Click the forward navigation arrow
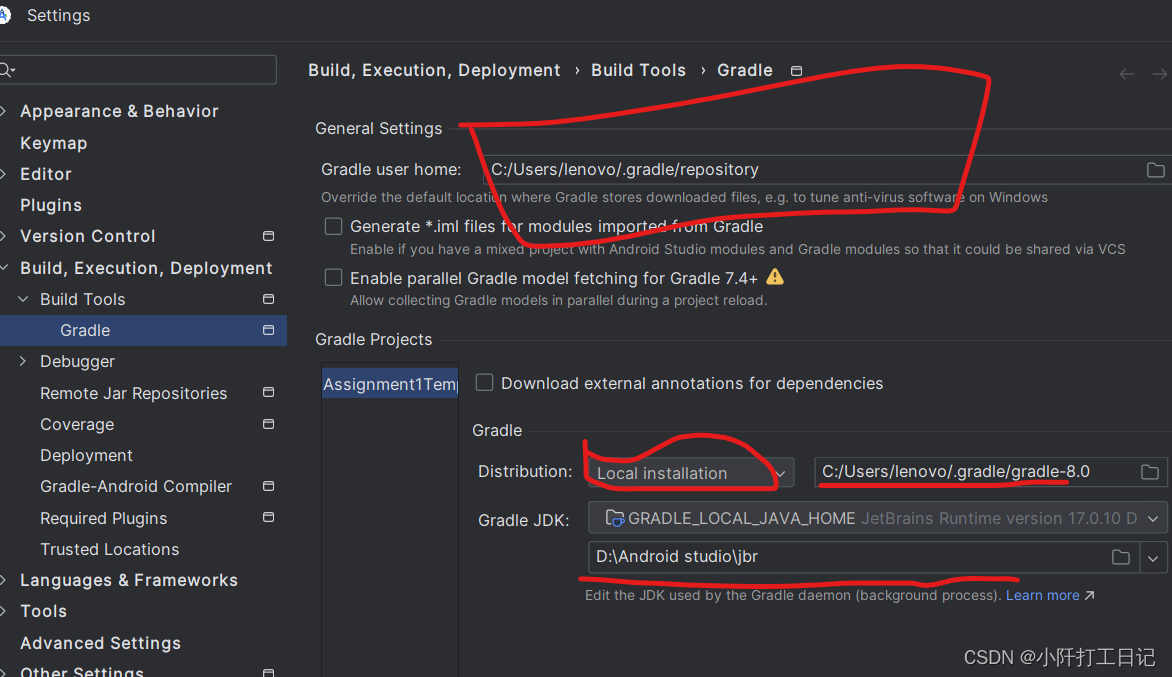 pyautogui.click(x=1159, y=73)
